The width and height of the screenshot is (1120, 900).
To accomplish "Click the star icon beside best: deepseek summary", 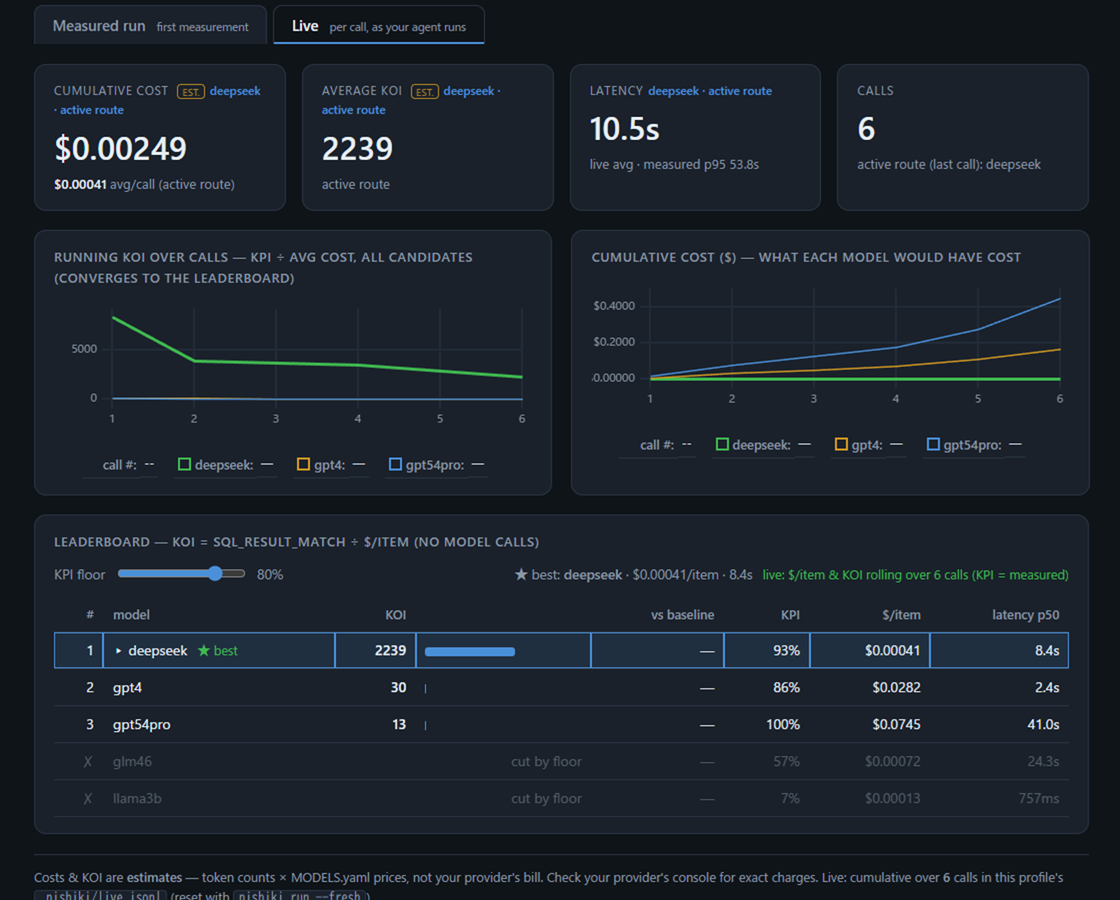I will (x=521, y=574).
